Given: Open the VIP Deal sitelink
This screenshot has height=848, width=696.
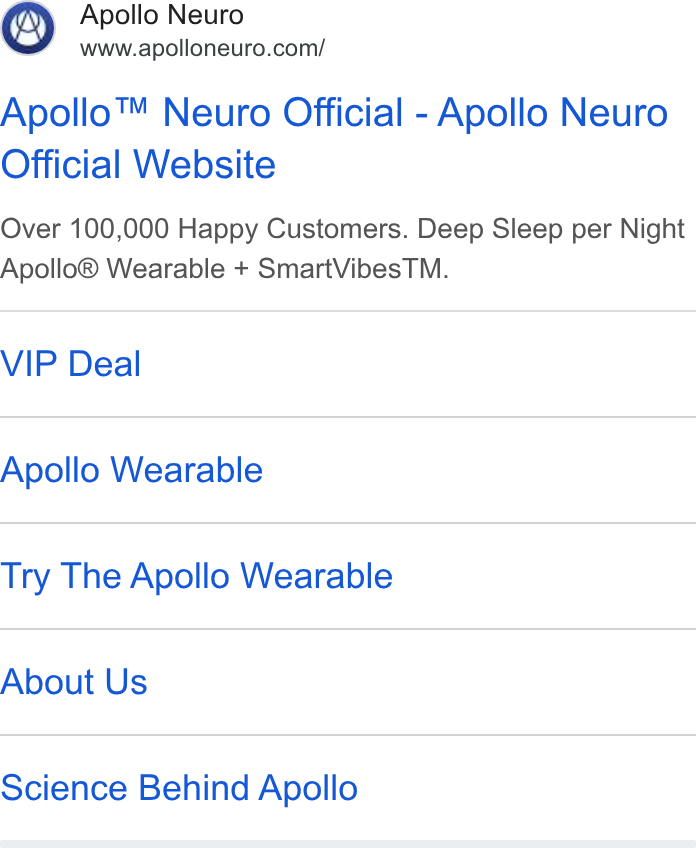Looking at the screenshot, I should pyautogui.click(x=71, y=363).
